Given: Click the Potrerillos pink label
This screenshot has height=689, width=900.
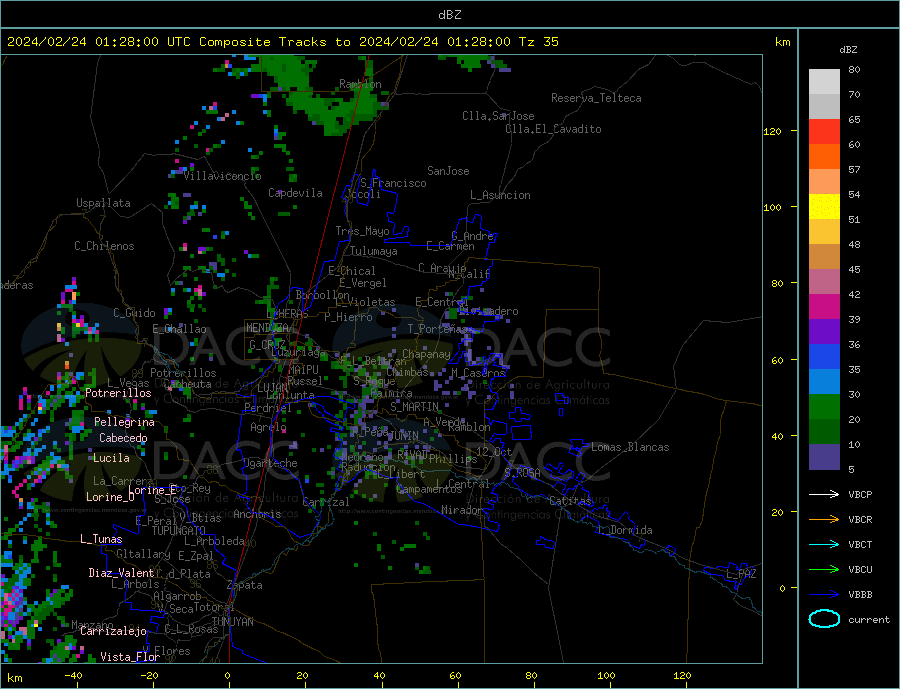Looking at the screenshot, I should point(118,393).
